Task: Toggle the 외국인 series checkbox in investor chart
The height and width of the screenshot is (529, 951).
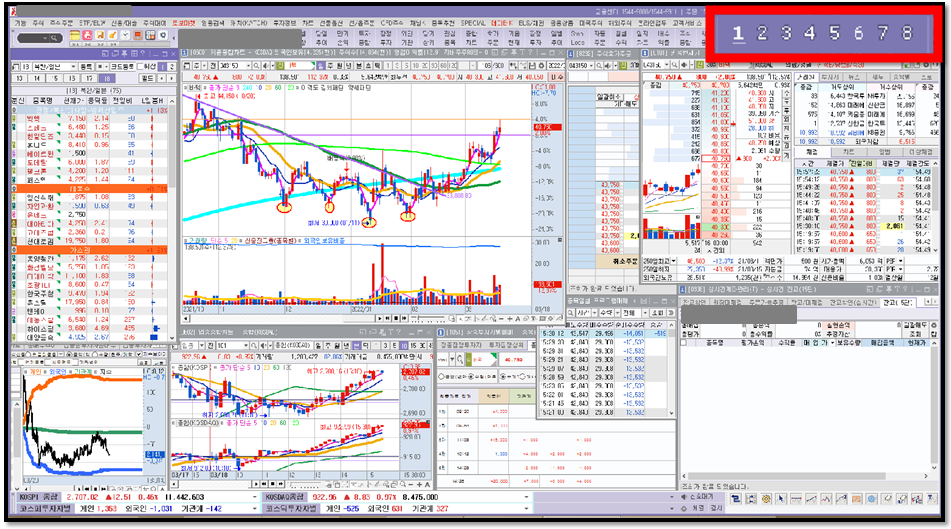Action: 45,372
